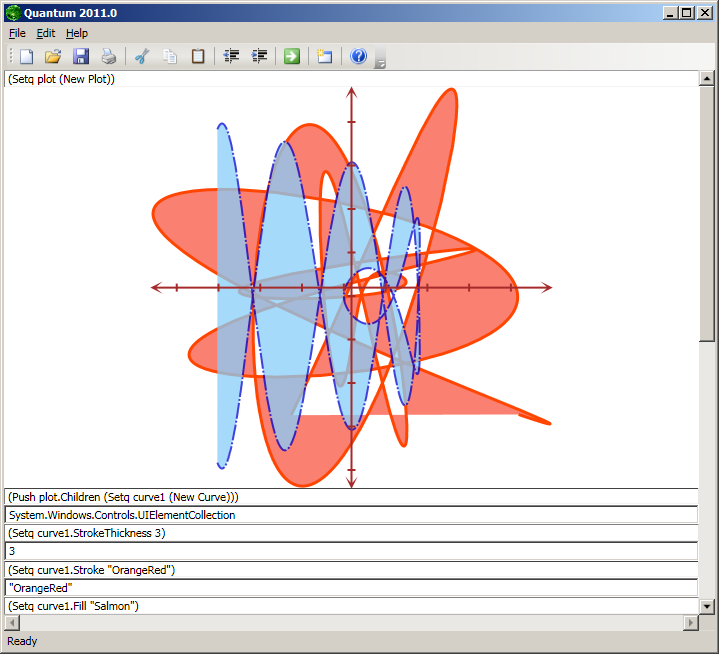The height and width of the screenshot is (654, 719).
Task: Click the "(Setq curve1.StrokeThickness 3)" line
Action: (351, 533)
